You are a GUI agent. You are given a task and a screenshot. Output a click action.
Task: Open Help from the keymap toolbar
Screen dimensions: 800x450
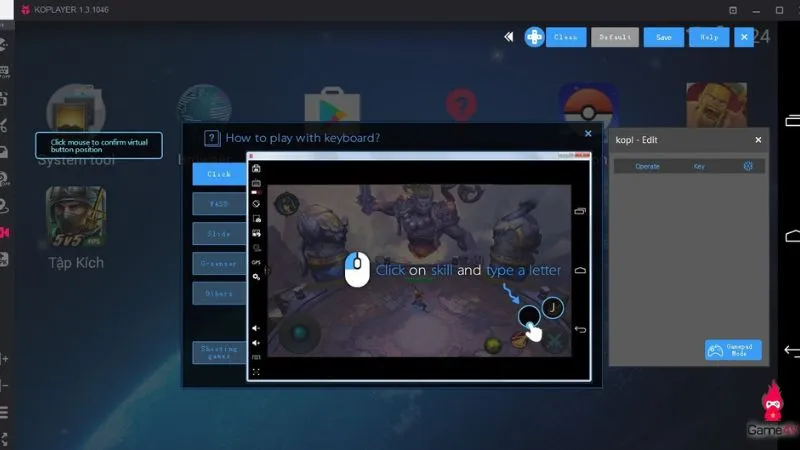(709, 37)
